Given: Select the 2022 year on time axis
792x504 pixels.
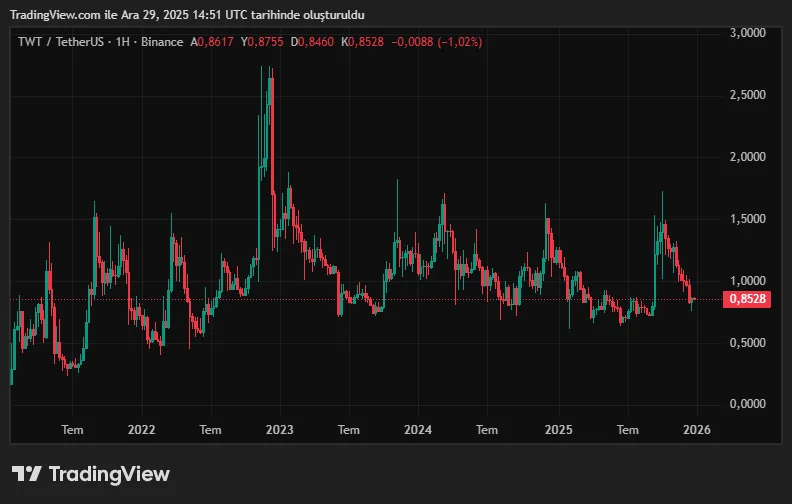Looking at the screenshot, I should point(141,429).
